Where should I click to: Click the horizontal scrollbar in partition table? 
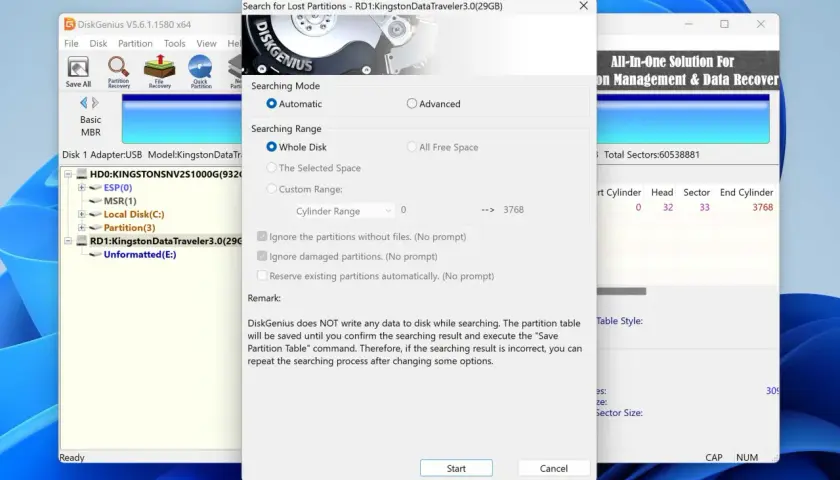click(621, 291)
